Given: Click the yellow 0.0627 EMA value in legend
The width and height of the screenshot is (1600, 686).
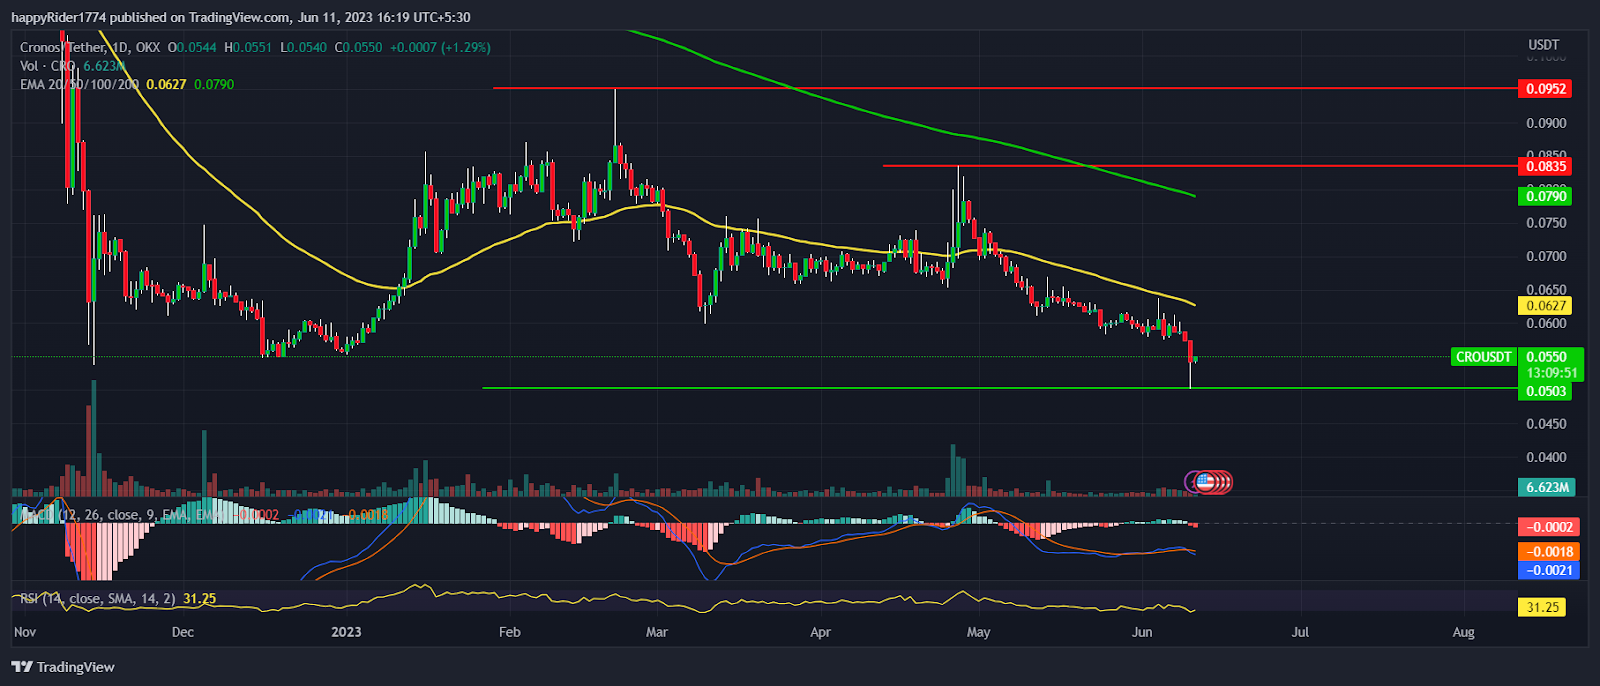Looking at the screenshot, I should coord(166,85).
